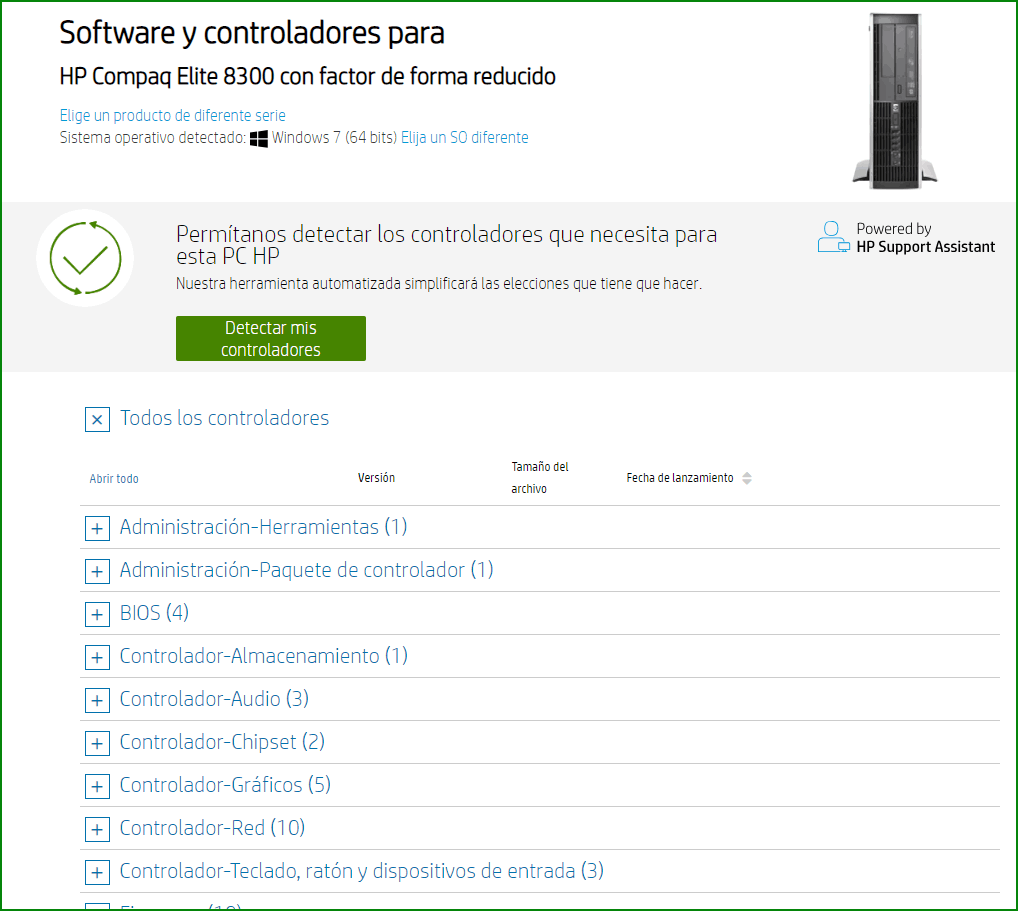Collapse Todos los controladores with X box
This screenshot has height=911, width=1018.
click(97, 419)
